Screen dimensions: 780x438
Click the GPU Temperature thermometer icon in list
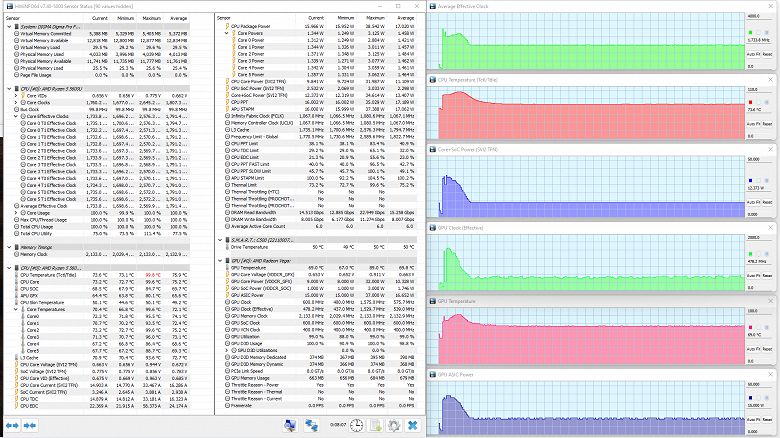[x=227, y=268]
